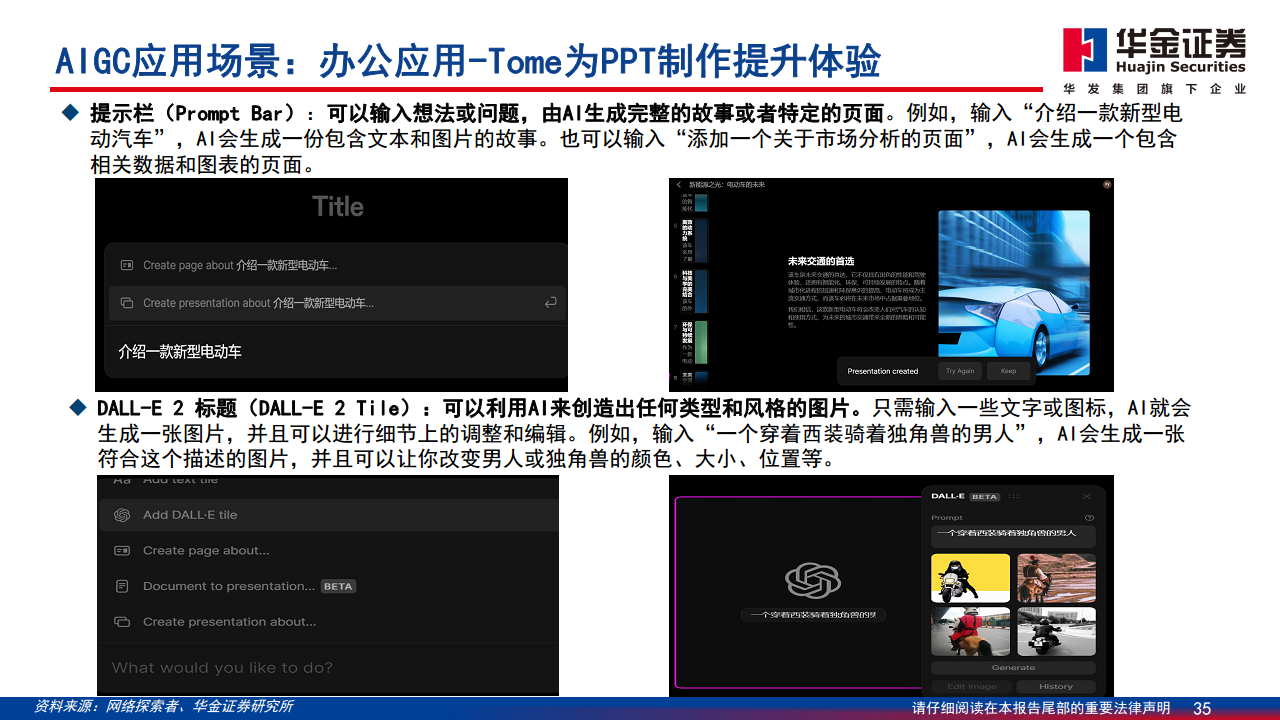Image resolution: width=1280 pixels, height=720 pixels.
Task: Click the stacked-pages icon beside 'Create presentation about 介绍'
Action: pos(126,303)
